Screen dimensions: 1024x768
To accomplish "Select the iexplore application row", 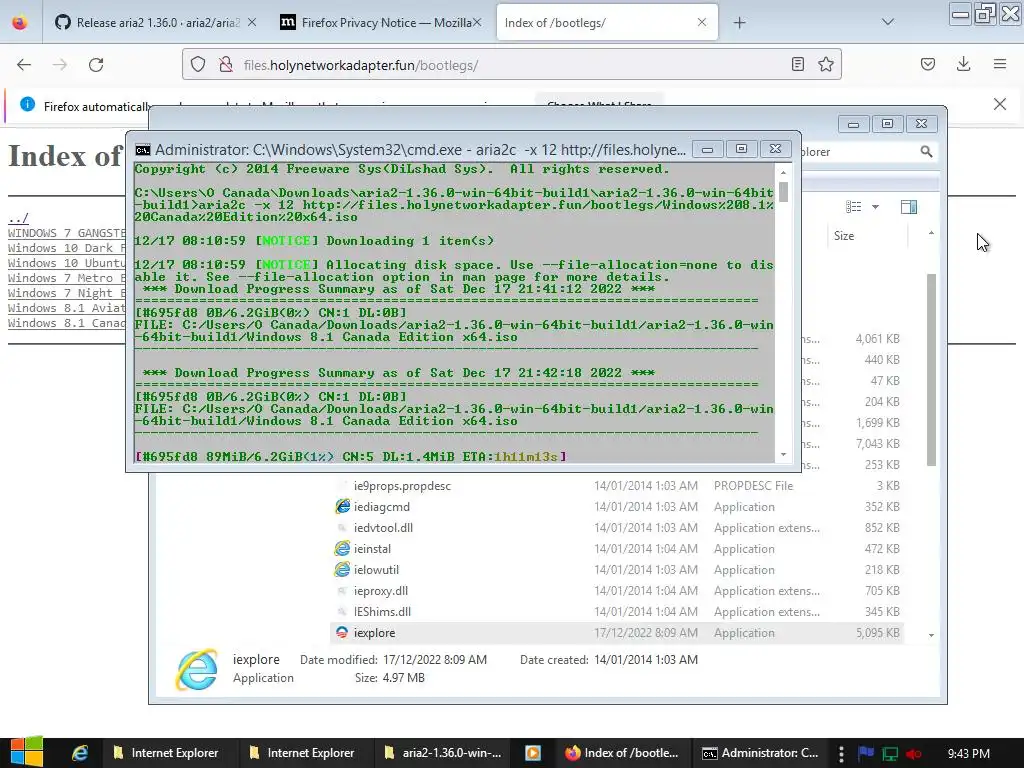I will click(617, 633).
